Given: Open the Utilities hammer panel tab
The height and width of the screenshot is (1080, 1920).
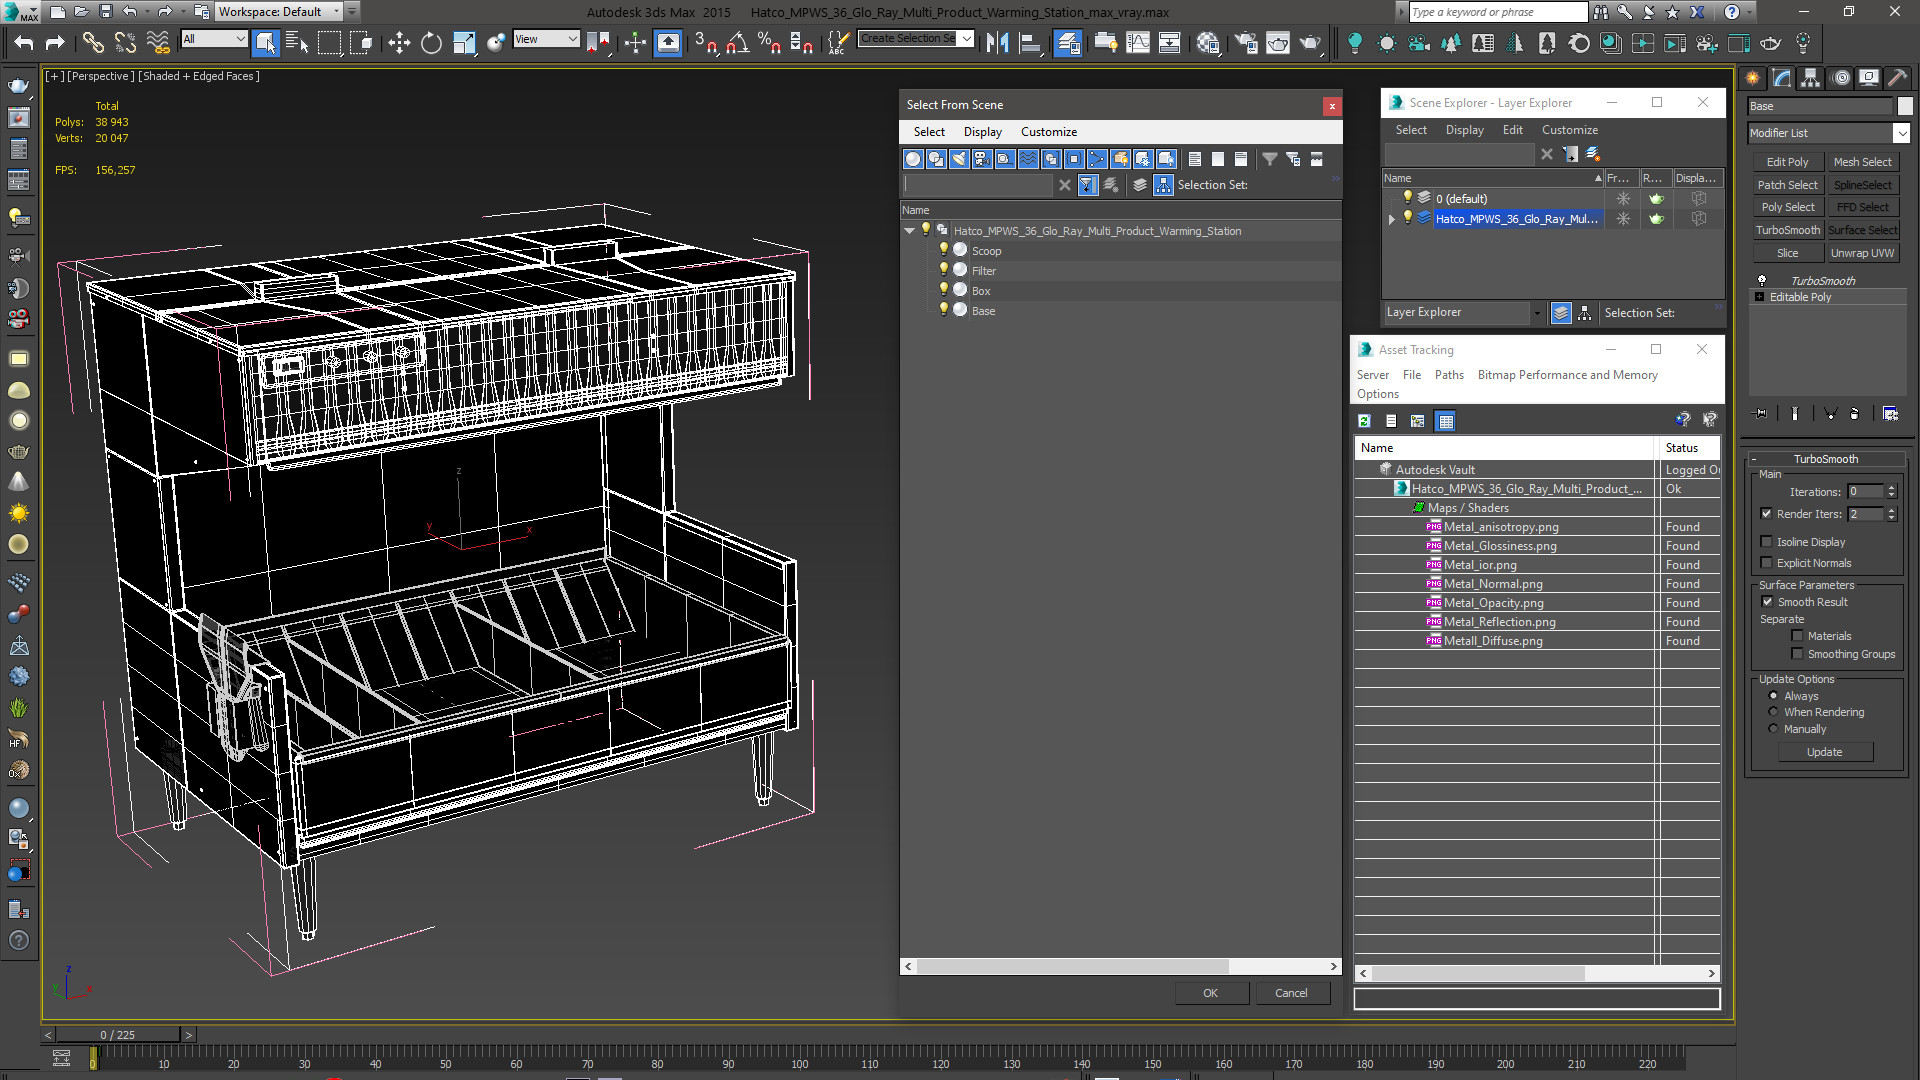Looking at the screenshot, I should click(x=1898, y=78).
